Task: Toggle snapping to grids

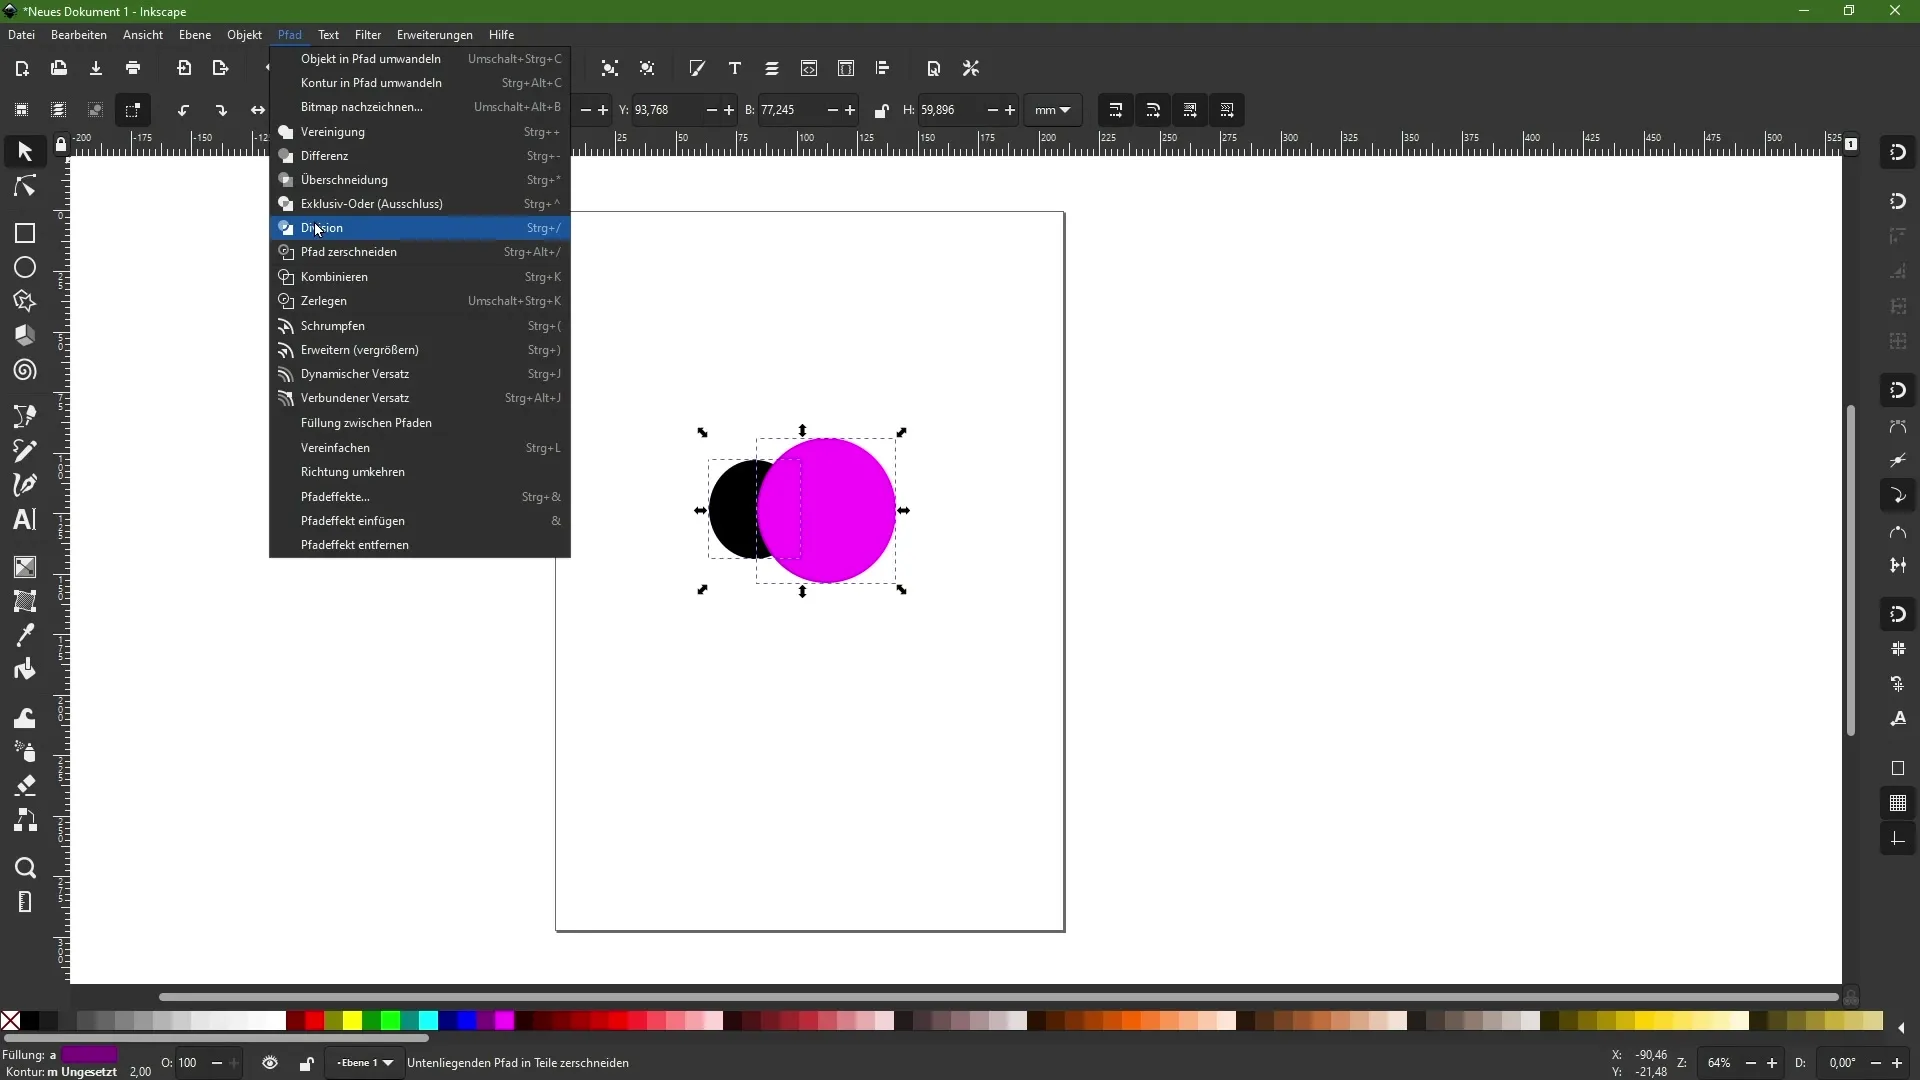Action: pyautogui.click(x=1899, y=804)
